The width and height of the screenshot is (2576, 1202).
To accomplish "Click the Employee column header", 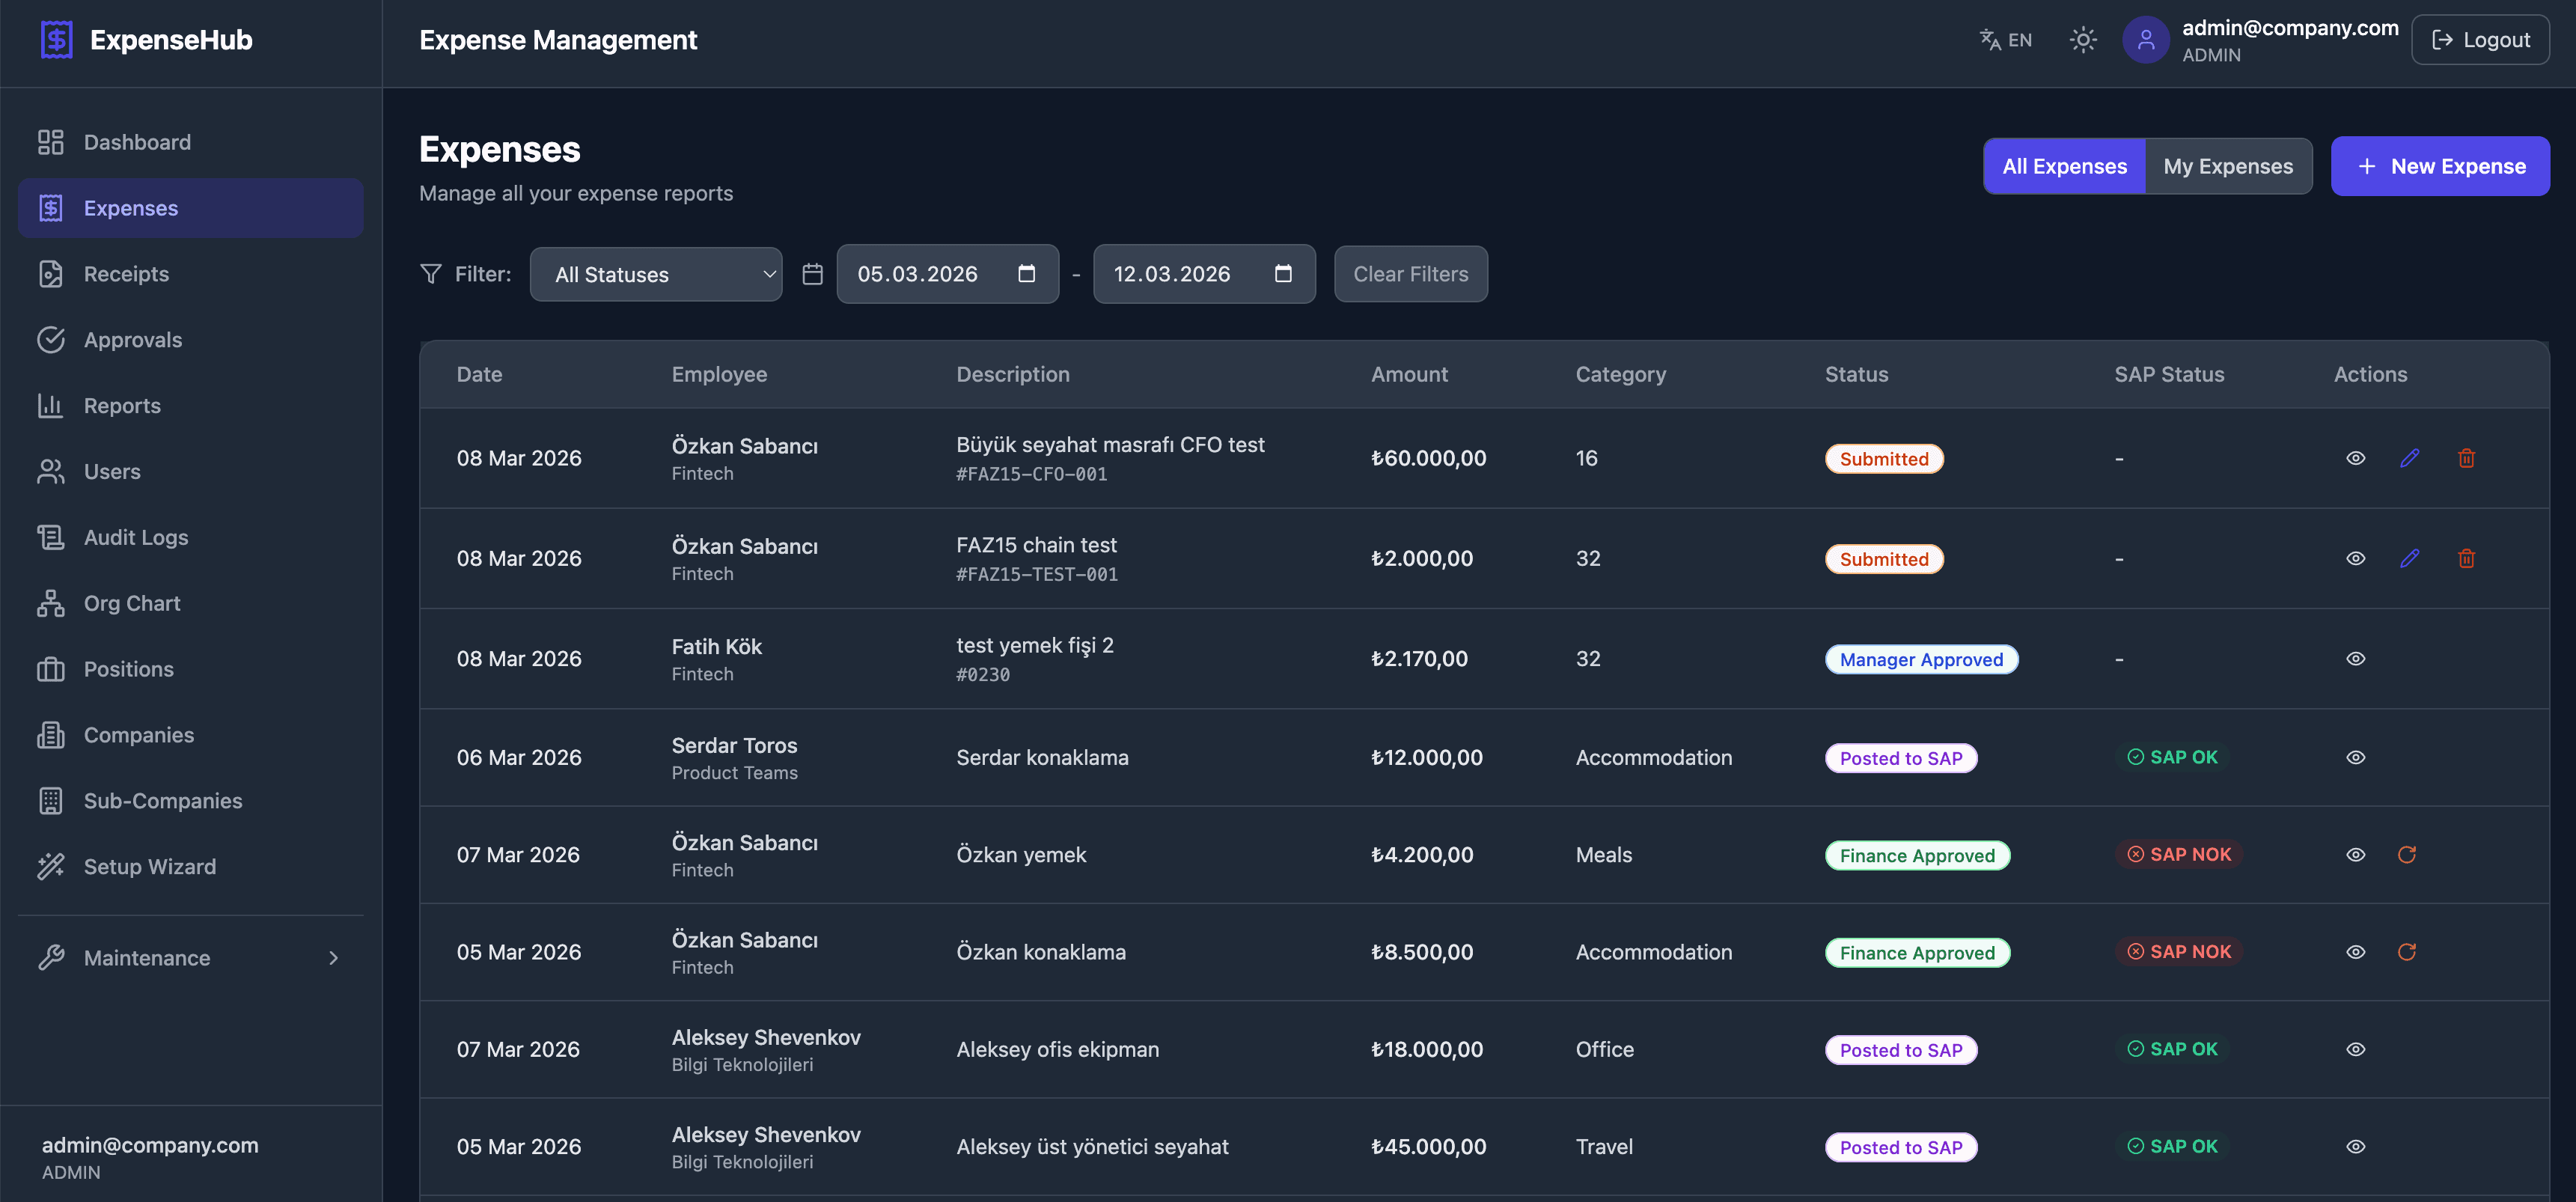I will (719, 374).
